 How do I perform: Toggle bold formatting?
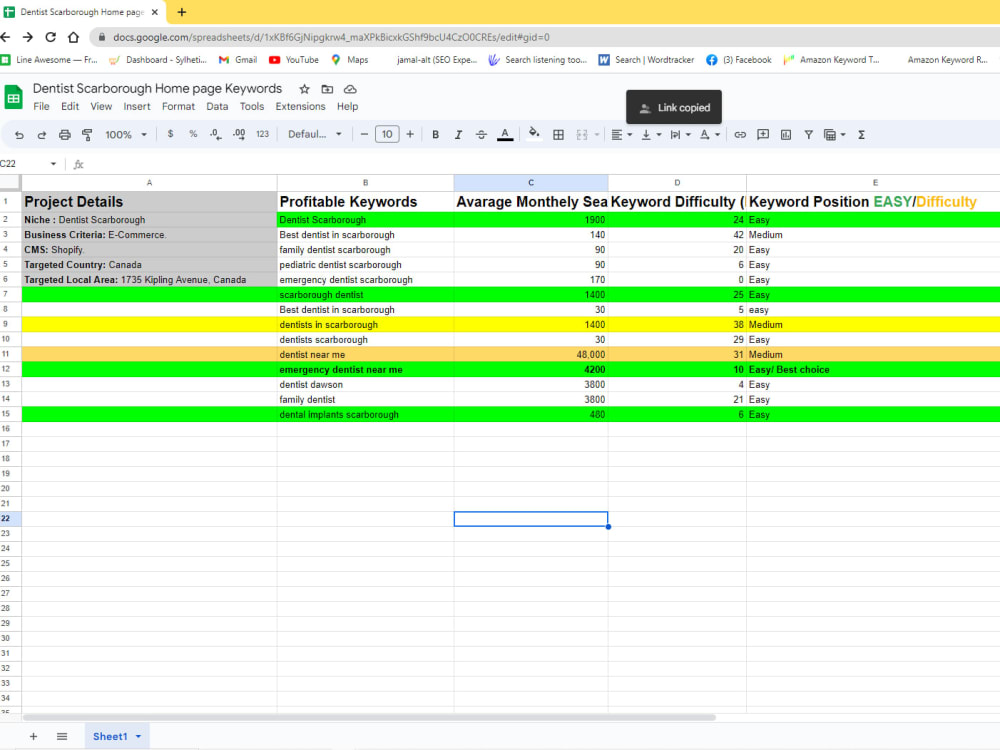coord(436,135)
